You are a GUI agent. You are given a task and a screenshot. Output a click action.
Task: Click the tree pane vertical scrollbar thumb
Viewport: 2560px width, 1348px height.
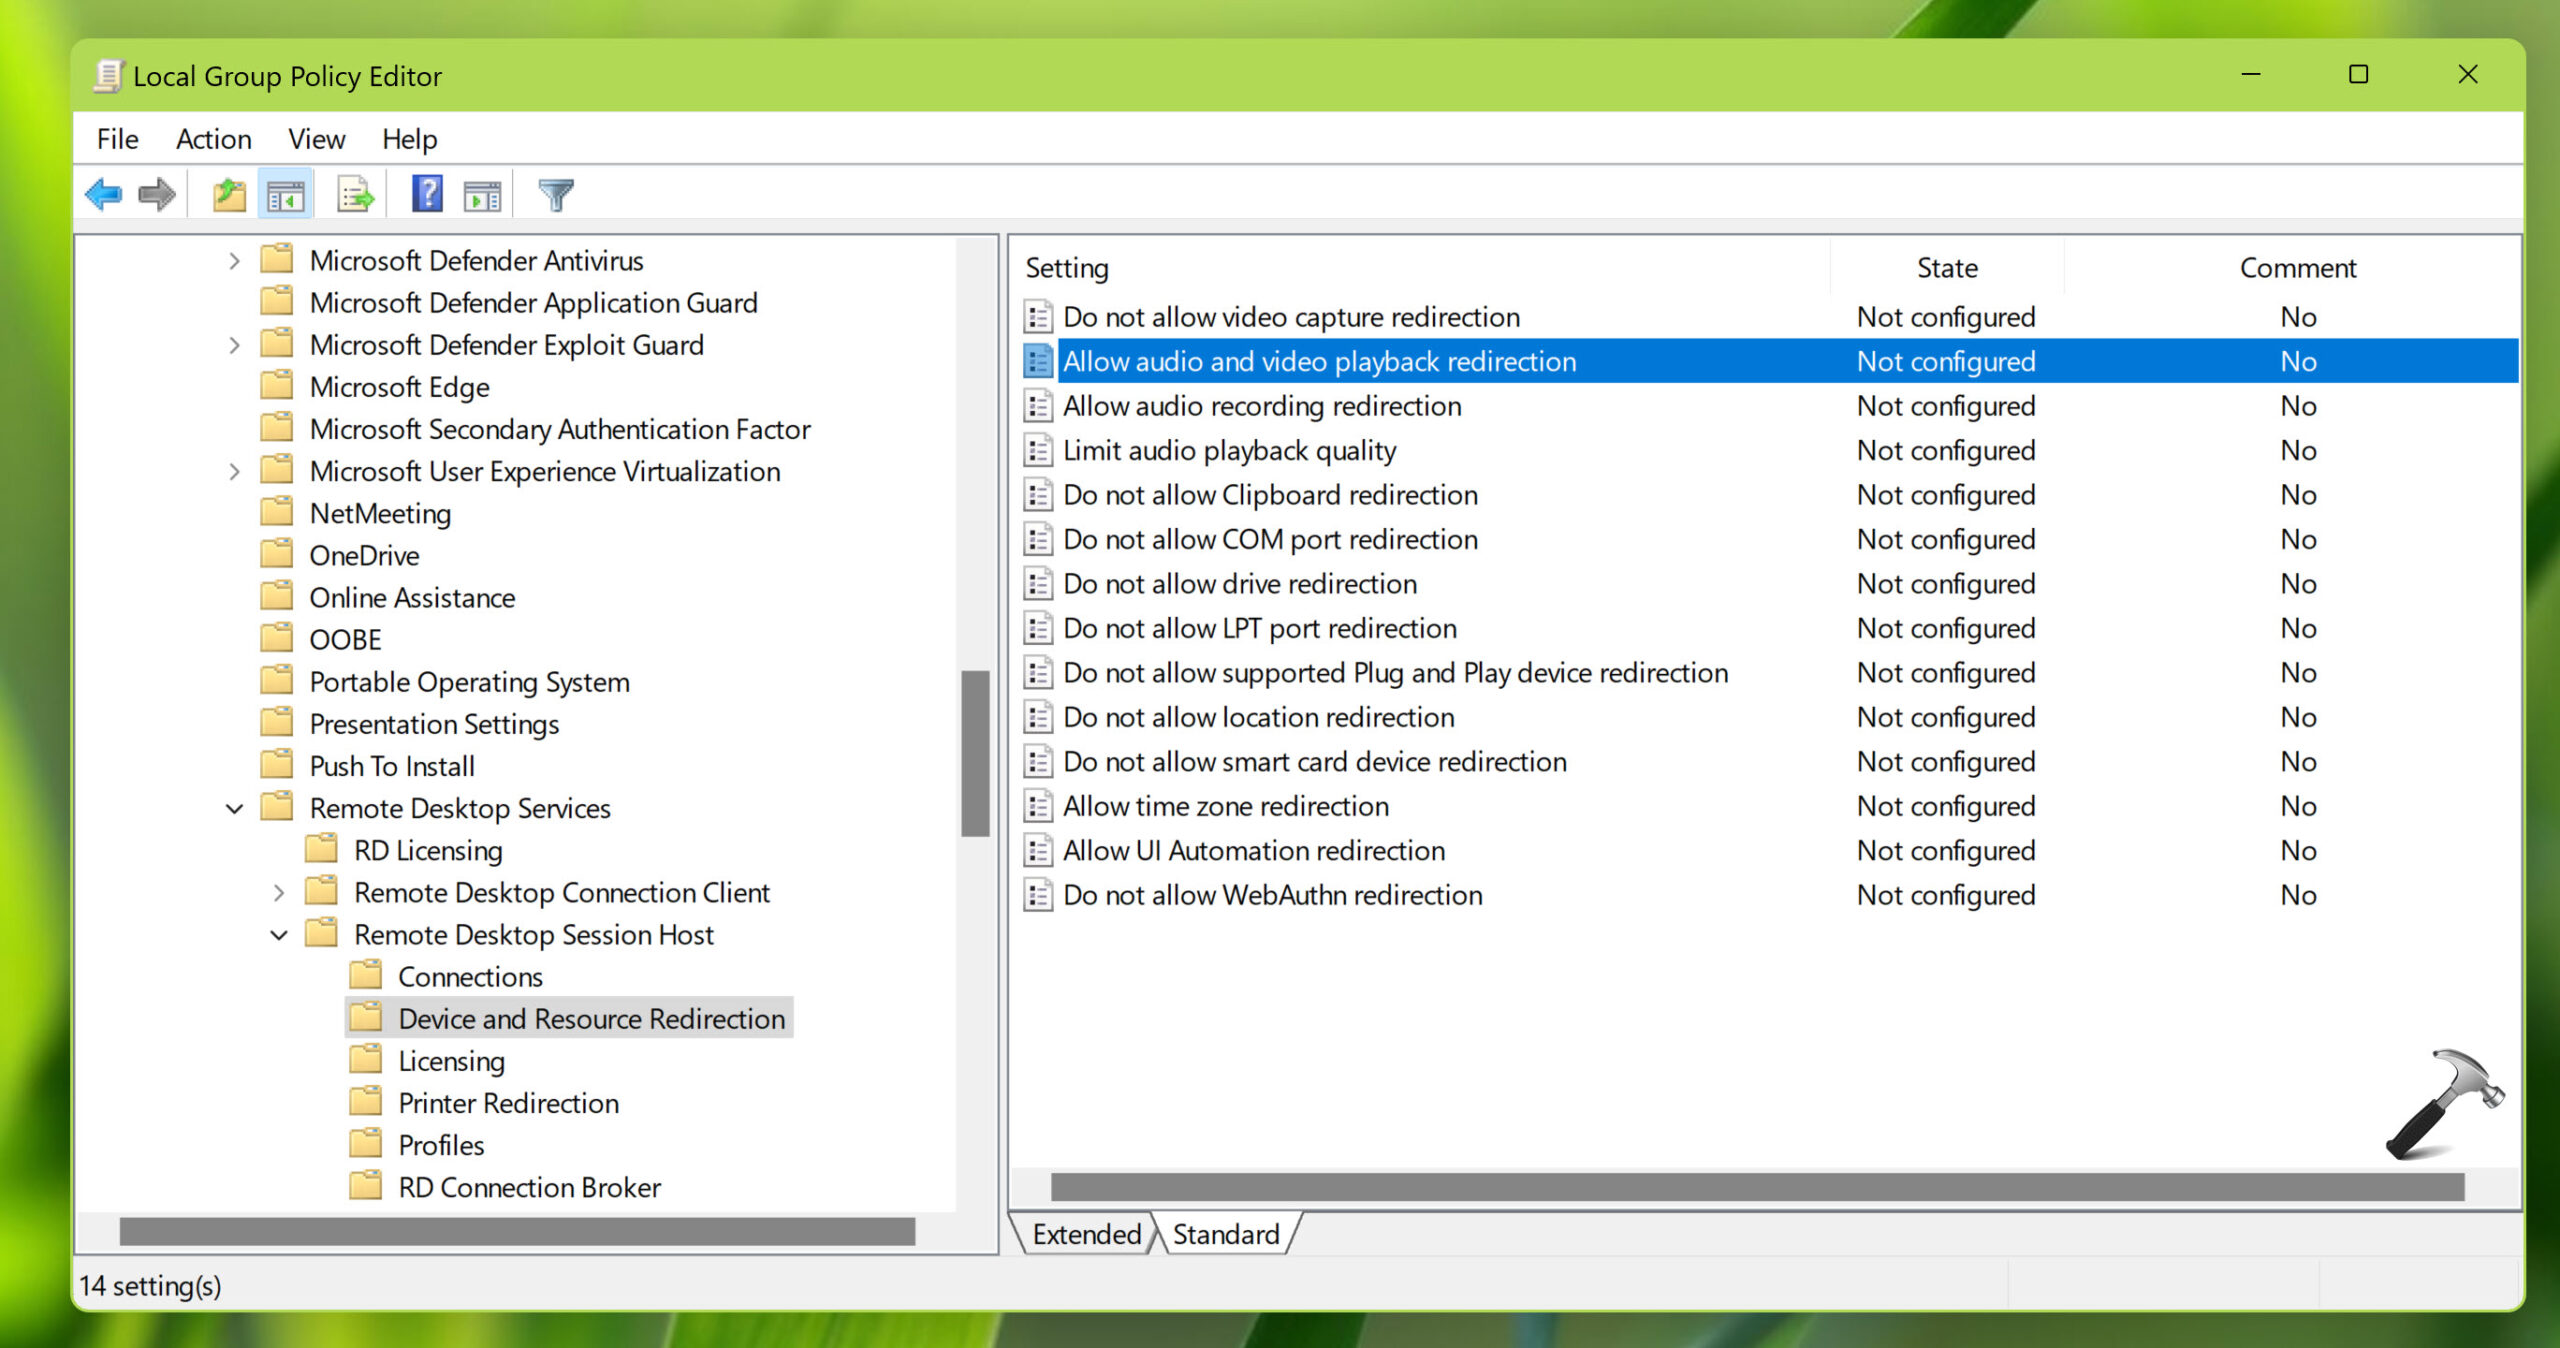pos(975,752)
